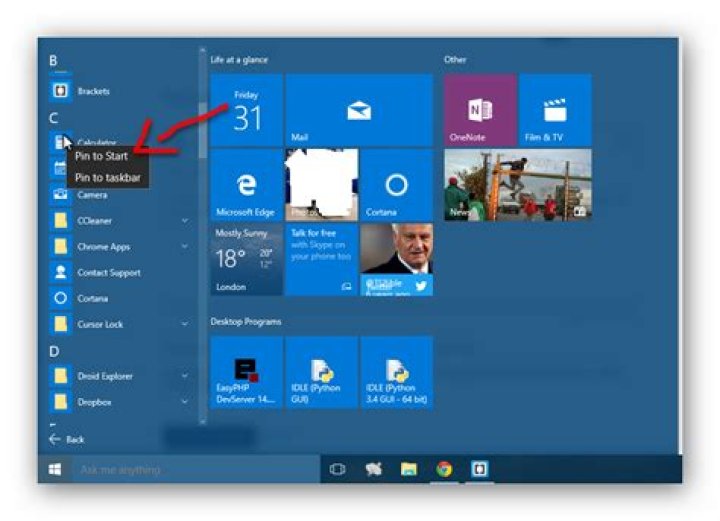Open the Skype Talk for free tile
720x521 pixels.
pyautogui.click(x=322, y=260)
